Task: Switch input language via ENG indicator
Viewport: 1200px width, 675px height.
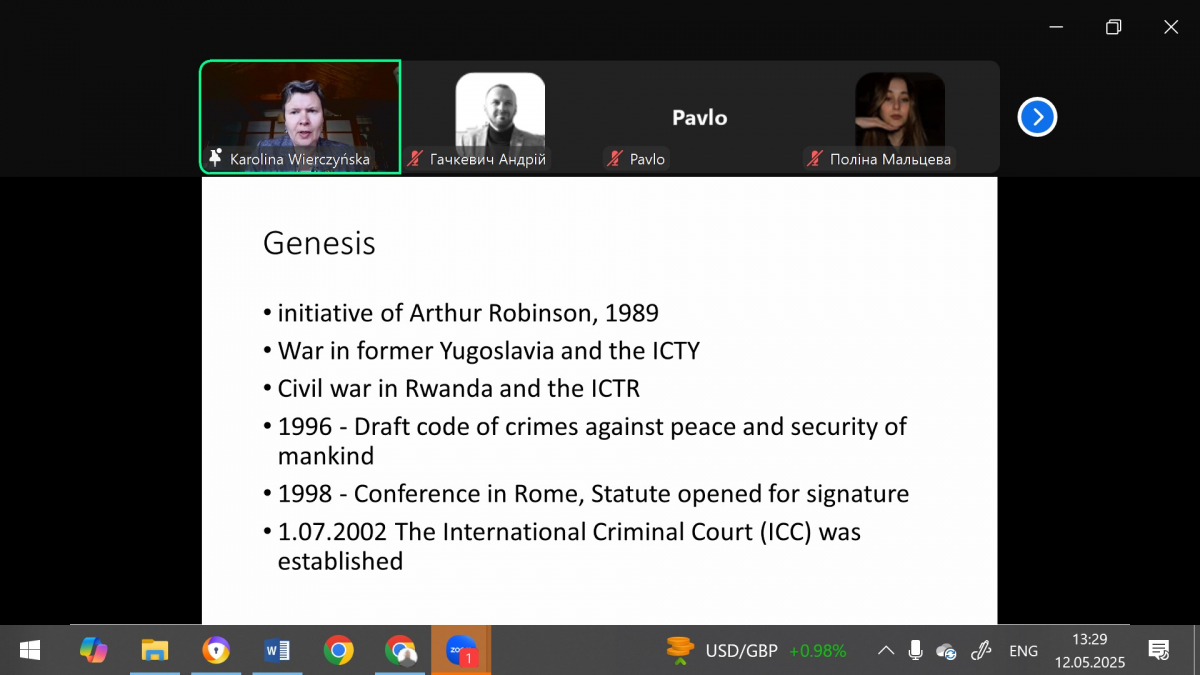Action: point(1023,651)
